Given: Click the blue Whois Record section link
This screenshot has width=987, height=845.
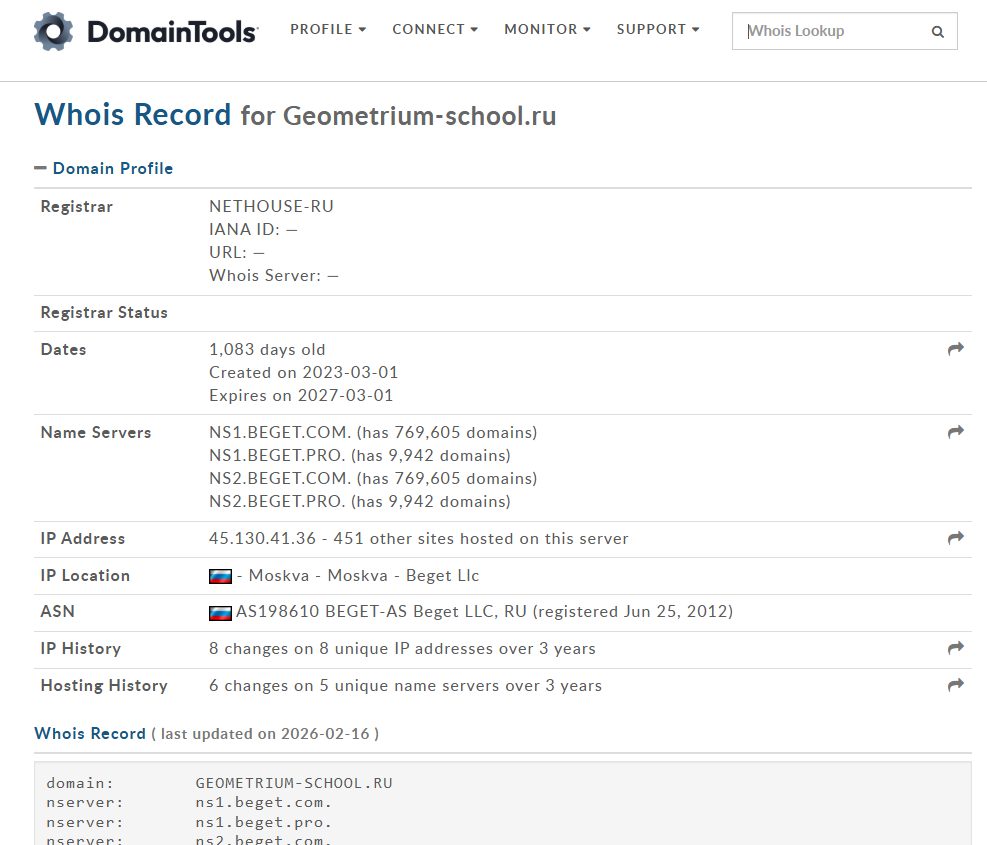Looking at the screenshot, I should coord(90,733).
